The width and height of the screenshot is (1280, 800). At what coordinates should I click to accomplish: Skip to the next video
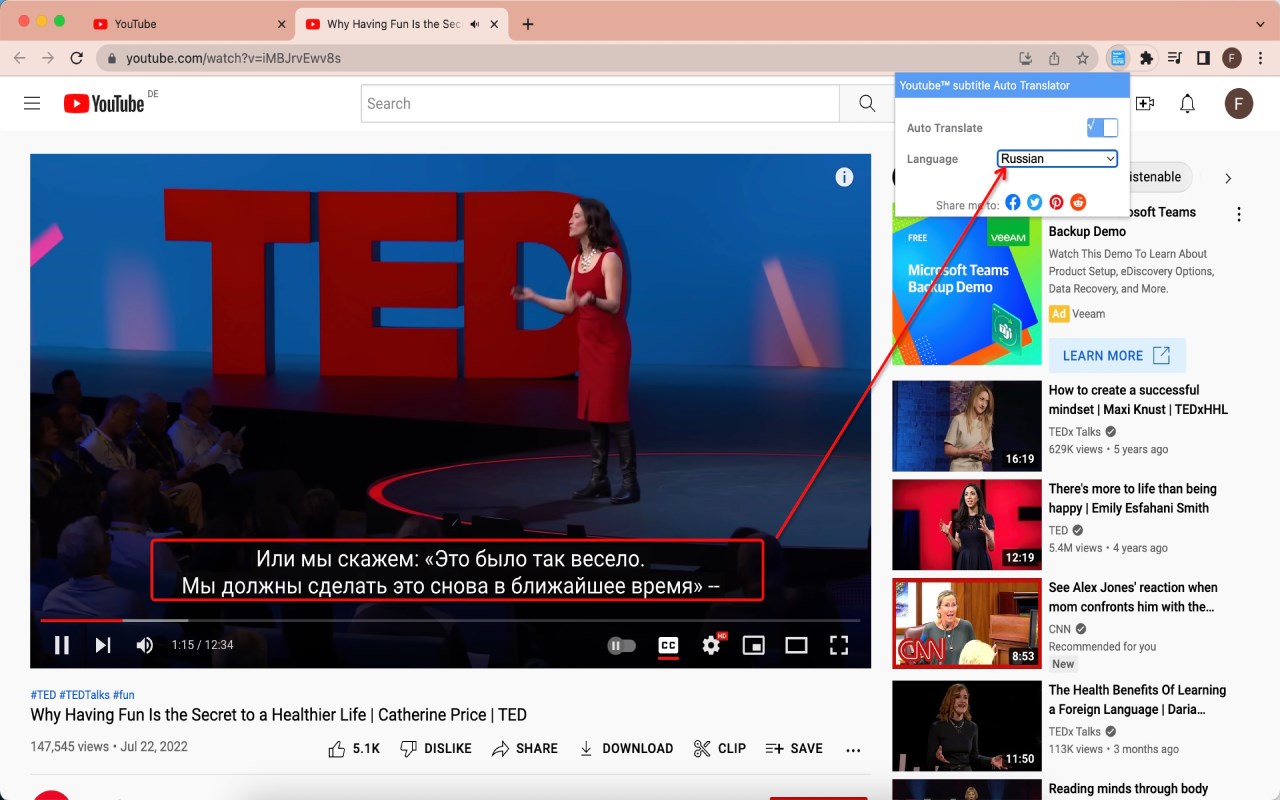[103, 645]
